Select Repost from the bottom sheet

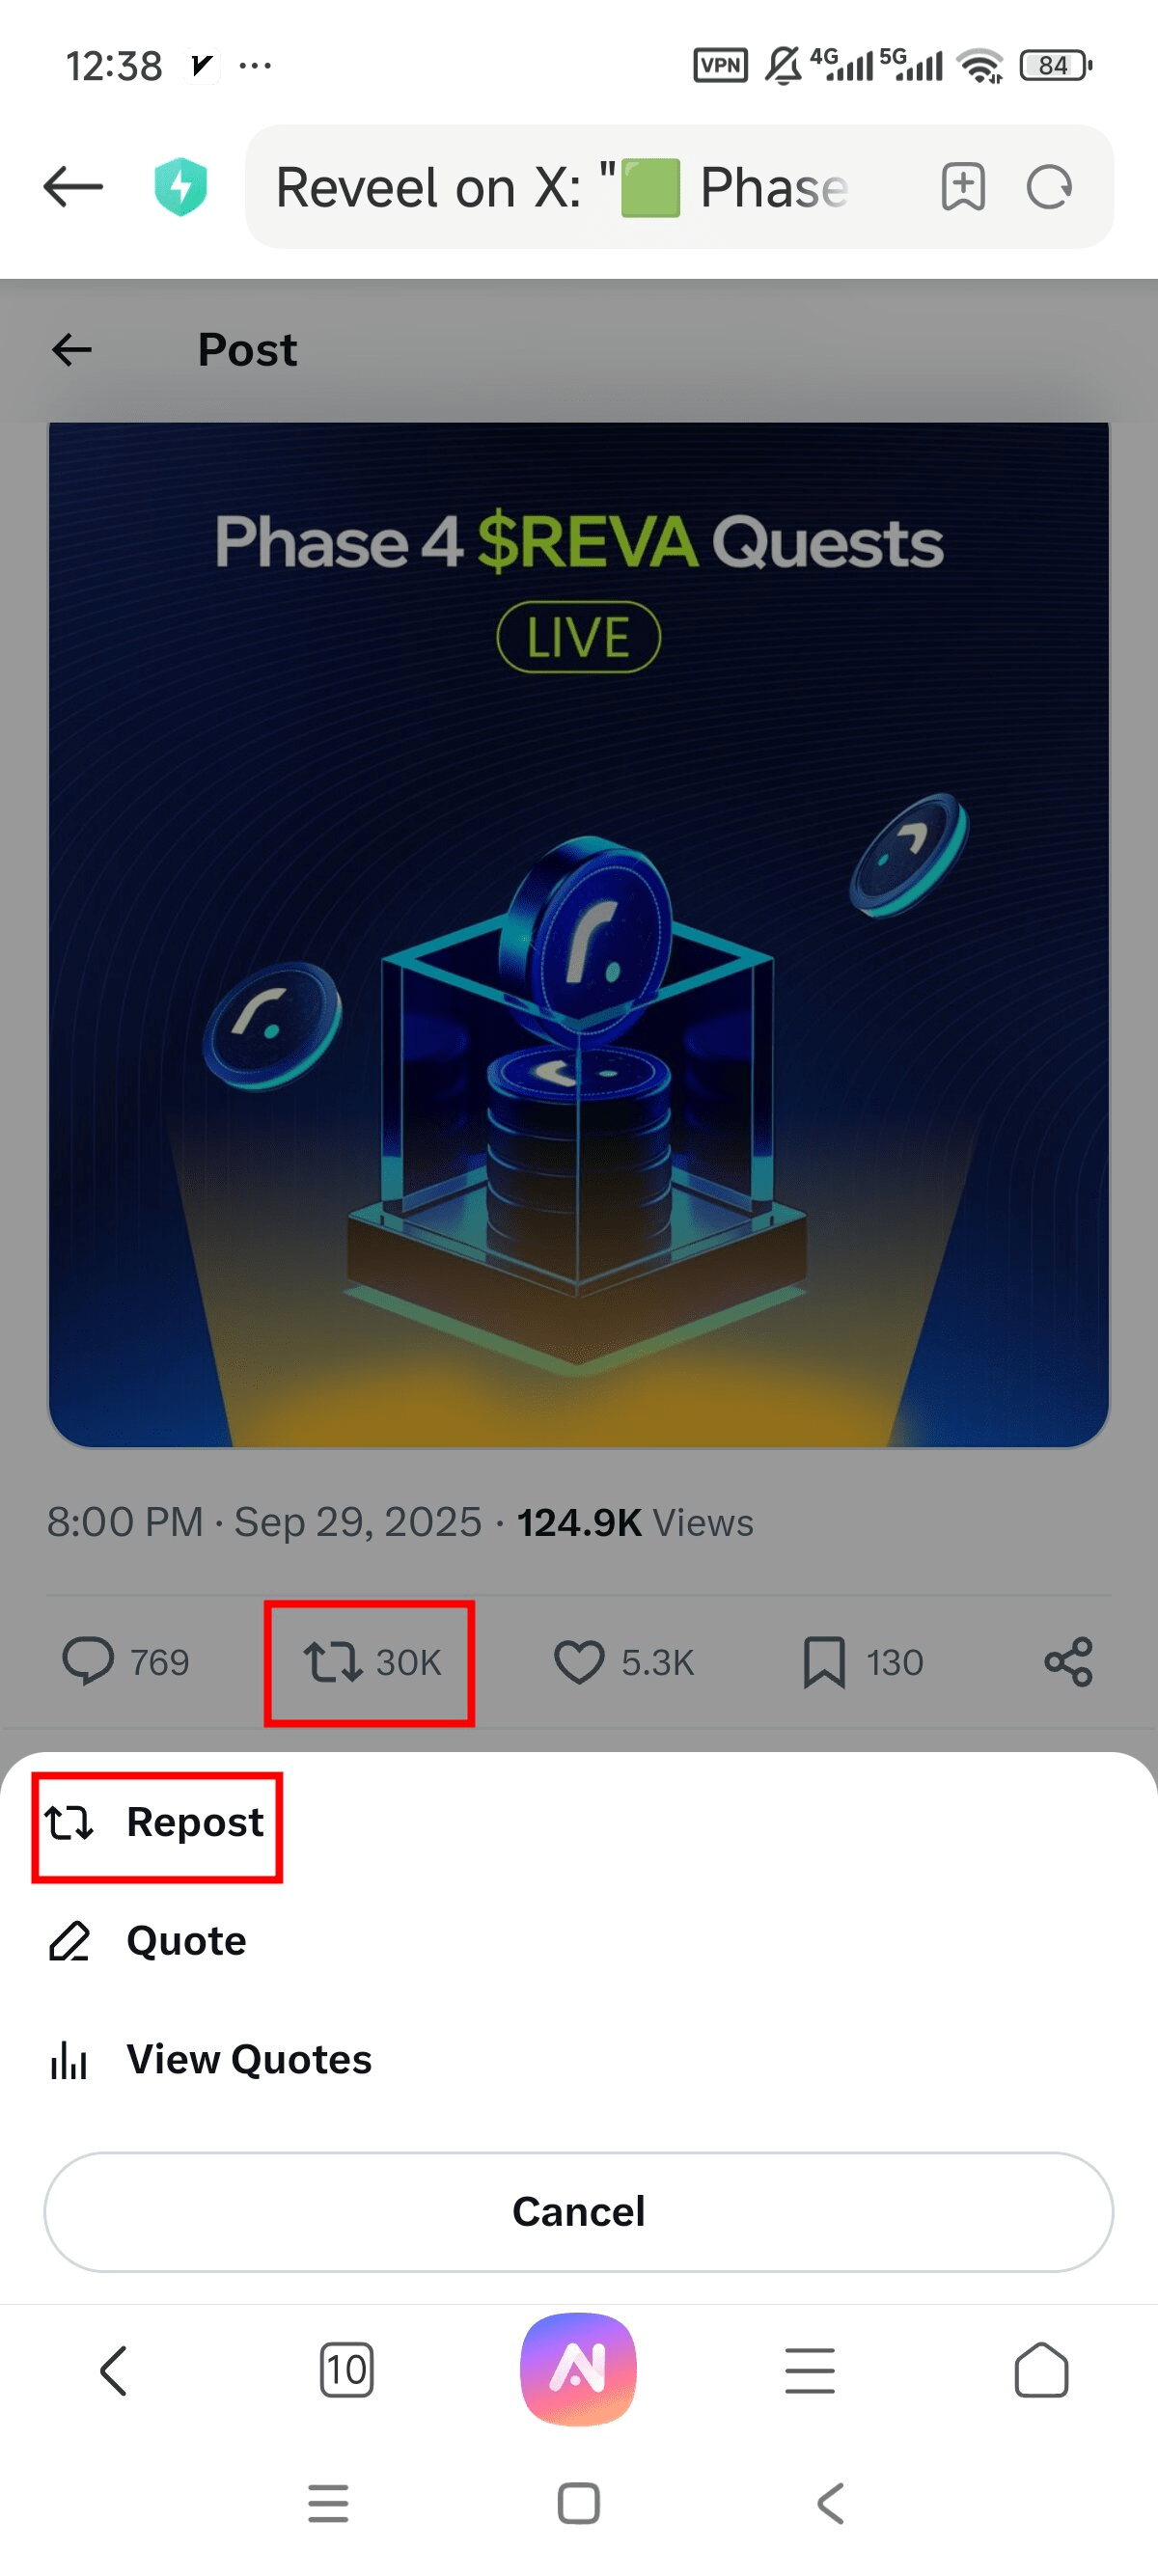(x=157, y=1823)
